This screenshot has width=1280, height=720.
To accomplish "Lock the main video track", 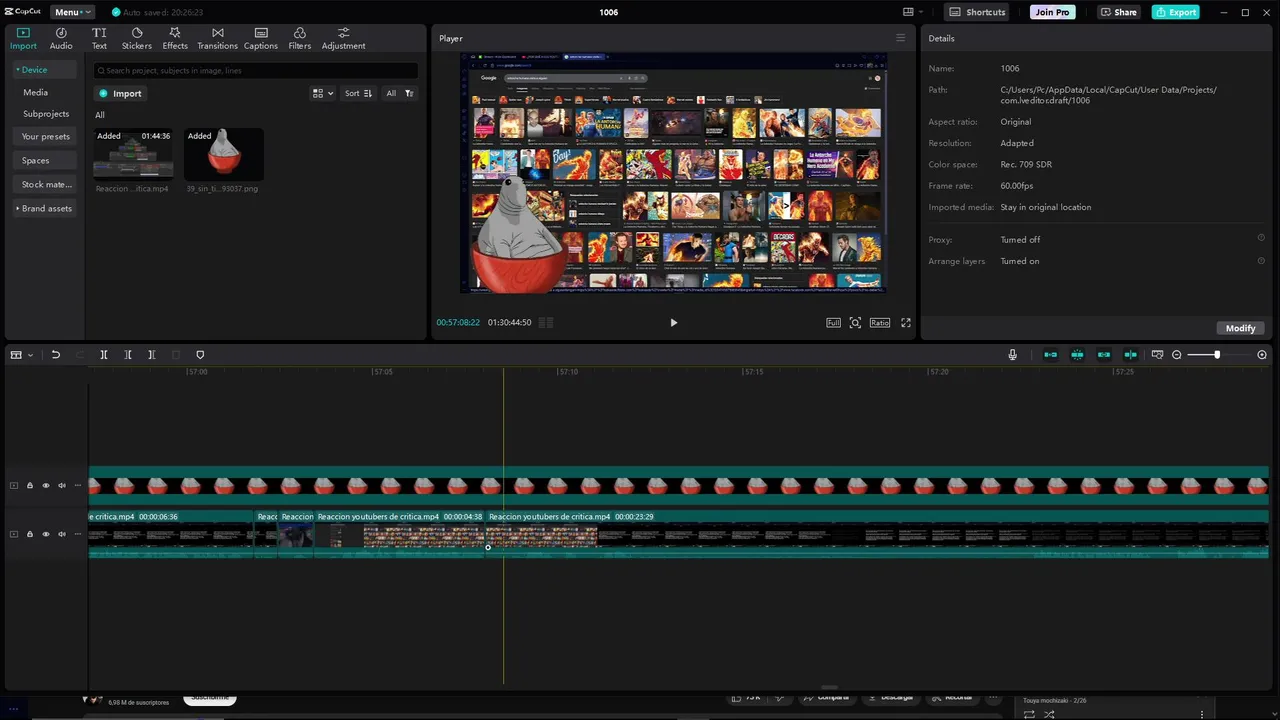I will (x=30, y=534).
